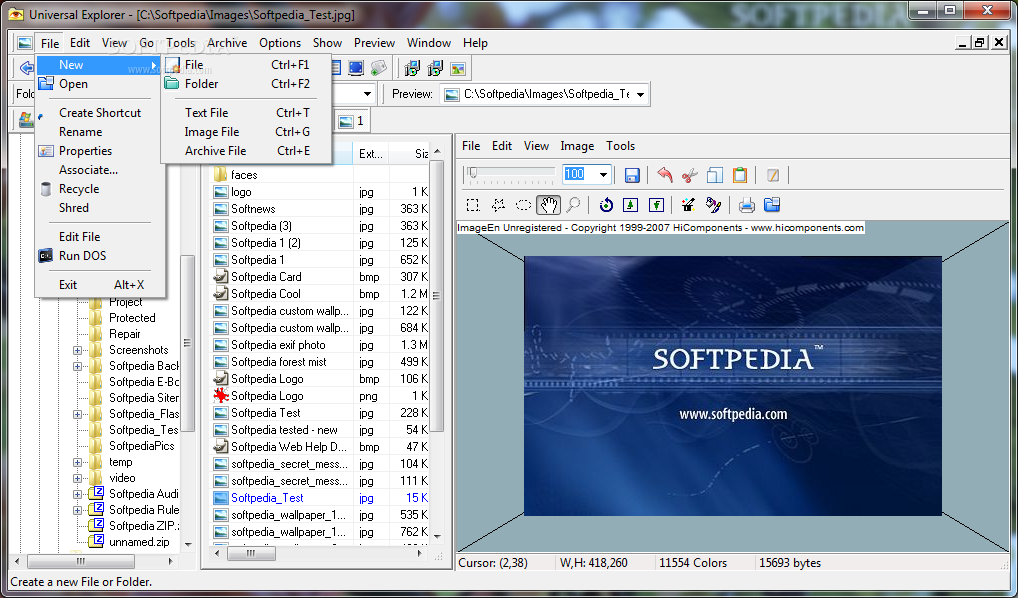Viewport: 1018px width, 598px height.
Task: Select the polygon lasso selection tool
Action: [498, 205]
